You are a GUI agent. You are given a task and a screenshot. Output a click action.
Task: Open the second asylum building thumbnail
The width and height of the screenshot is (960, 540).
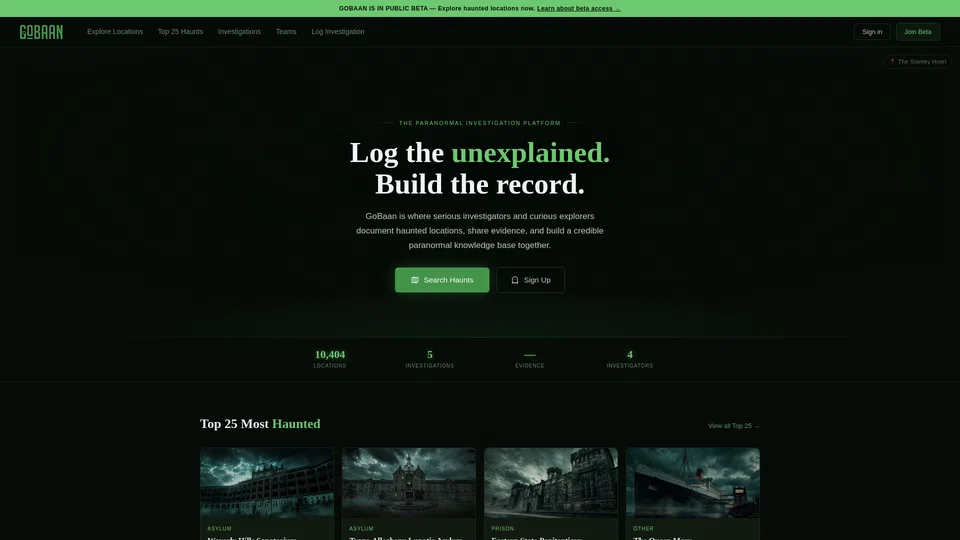(x=409, y=482)
